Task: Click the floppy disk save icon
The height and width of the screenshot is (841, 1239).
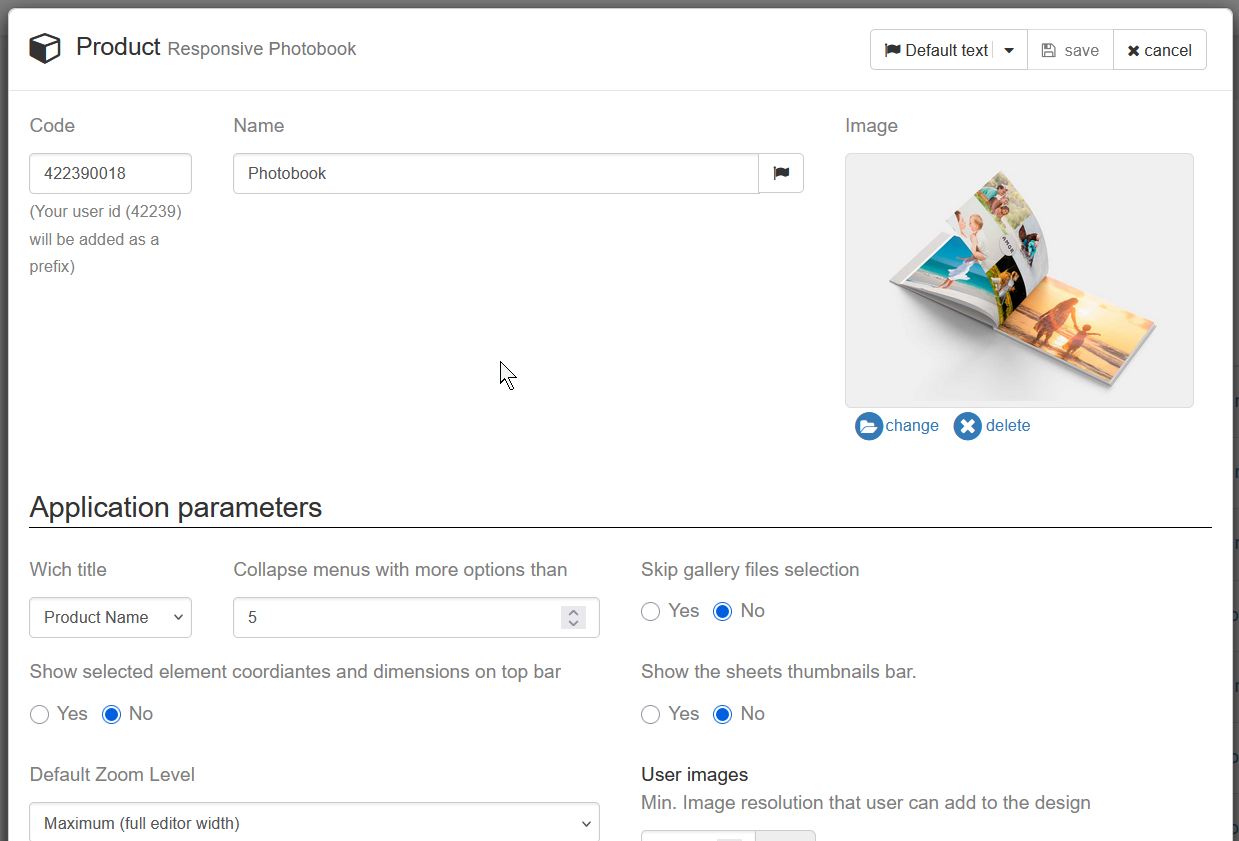Action: pos(1048,50)
